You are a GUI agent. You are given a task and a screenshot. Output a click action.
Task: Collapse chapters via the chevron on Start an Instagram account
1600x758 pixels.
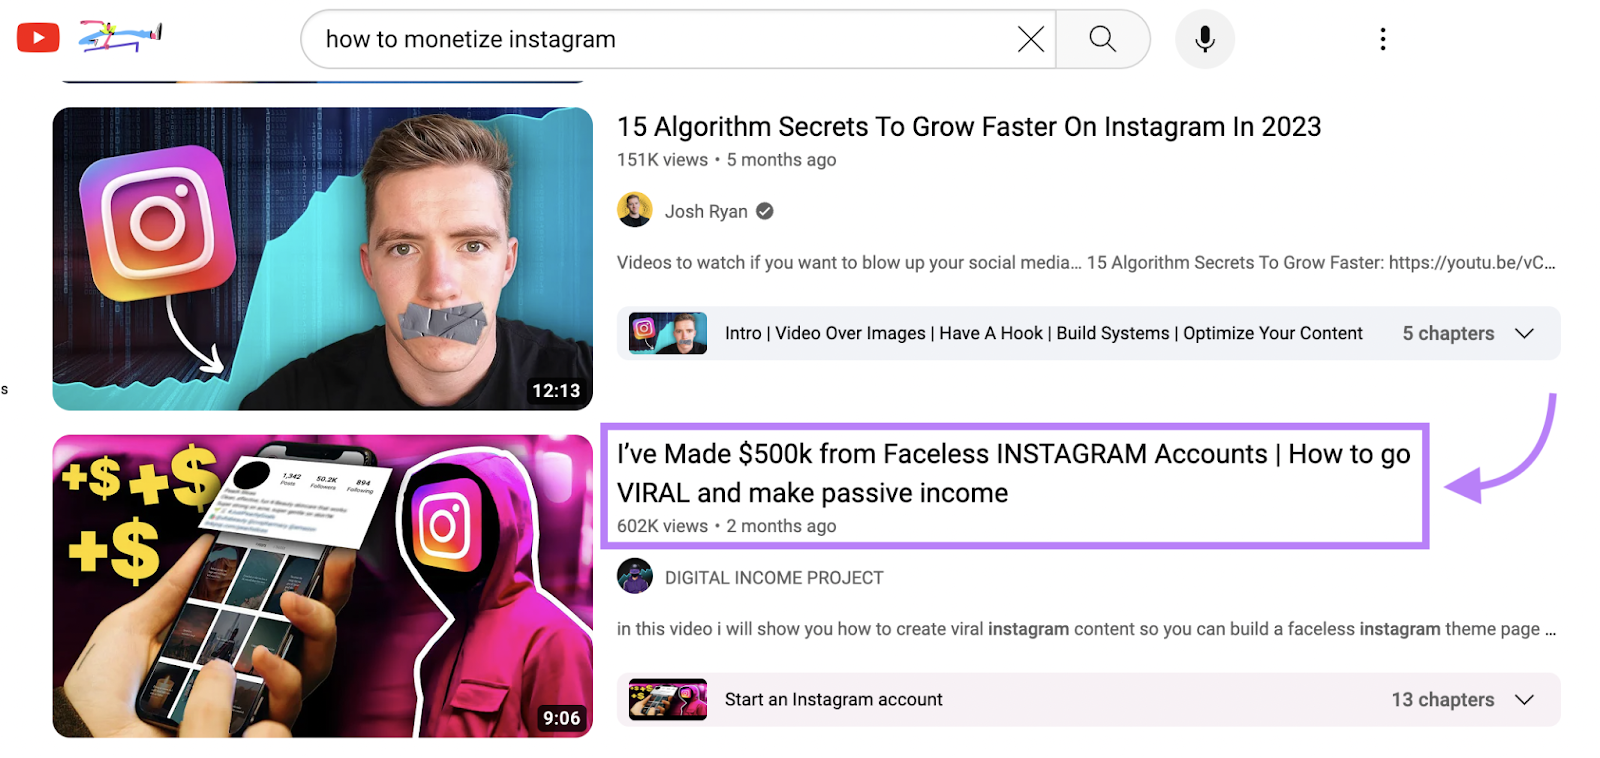click(x=1523, y=699)
